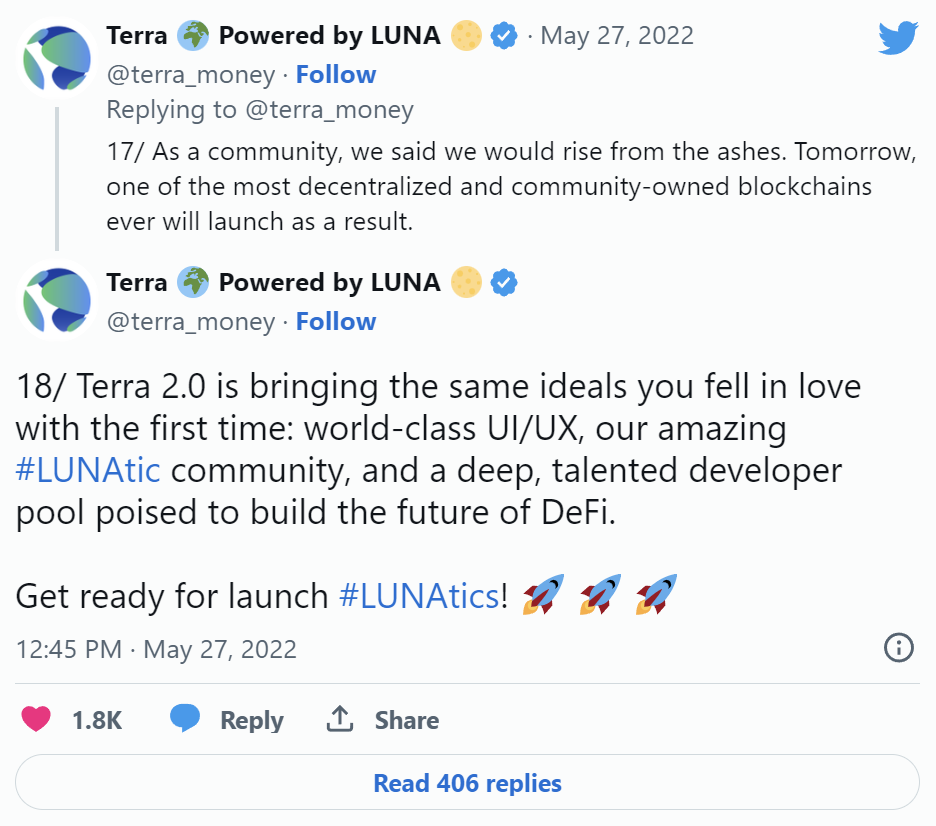Image resolution: width=936 pixels, height=826 pixels.
Task: Click Follow on the second tweet
Action: (x=336, y=322)
